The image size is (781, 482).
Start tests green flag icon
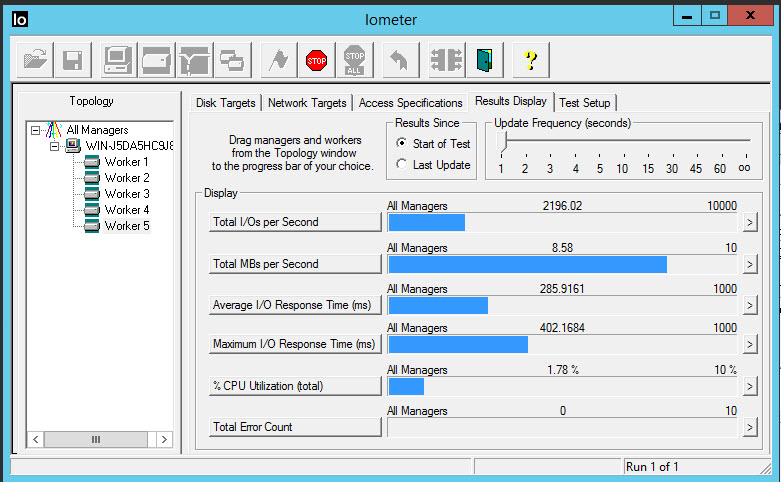[279, 60]
